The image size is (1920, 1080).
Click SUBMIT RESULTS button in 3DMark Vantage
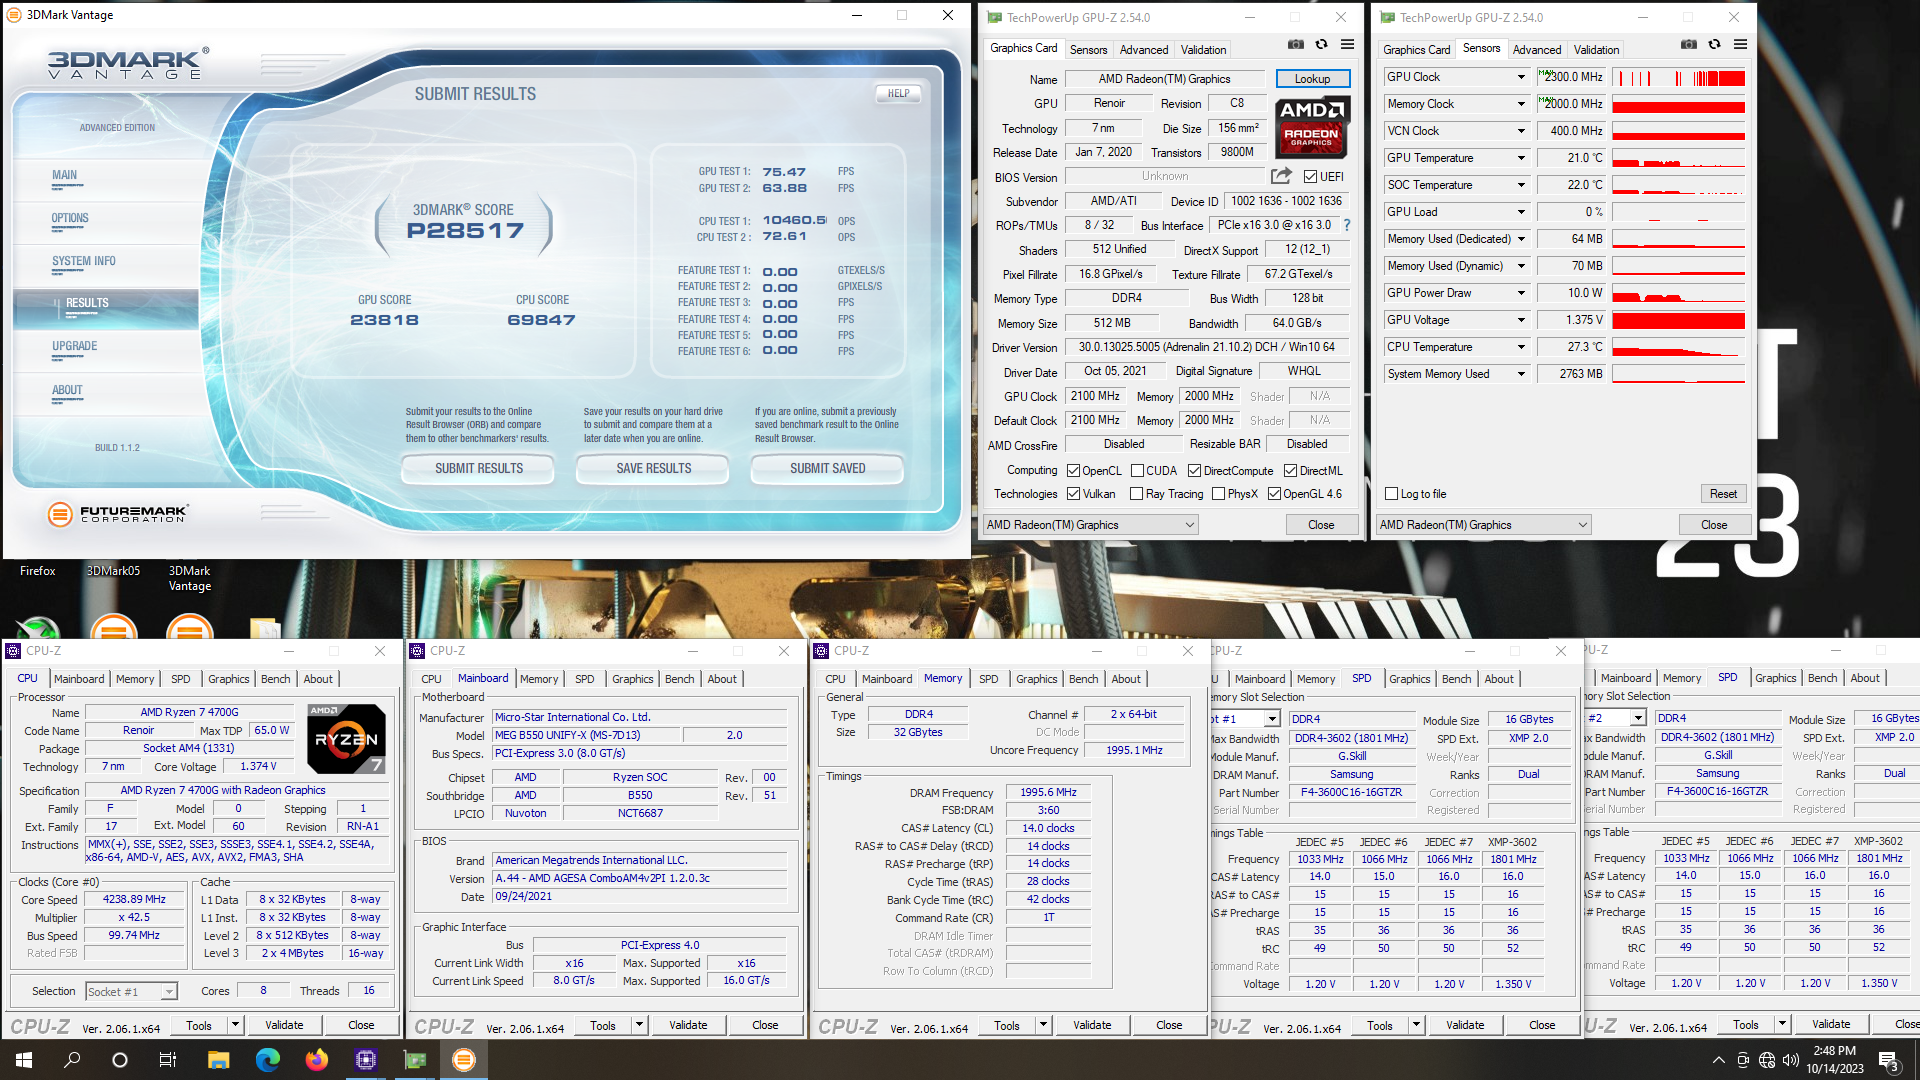coord(479,468)
